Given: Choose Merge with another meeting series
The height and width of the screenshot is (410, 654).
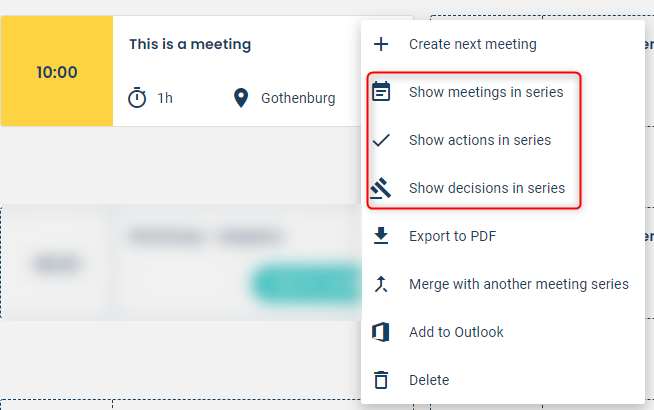Looking at the screenshot, I should coord(519,284).
